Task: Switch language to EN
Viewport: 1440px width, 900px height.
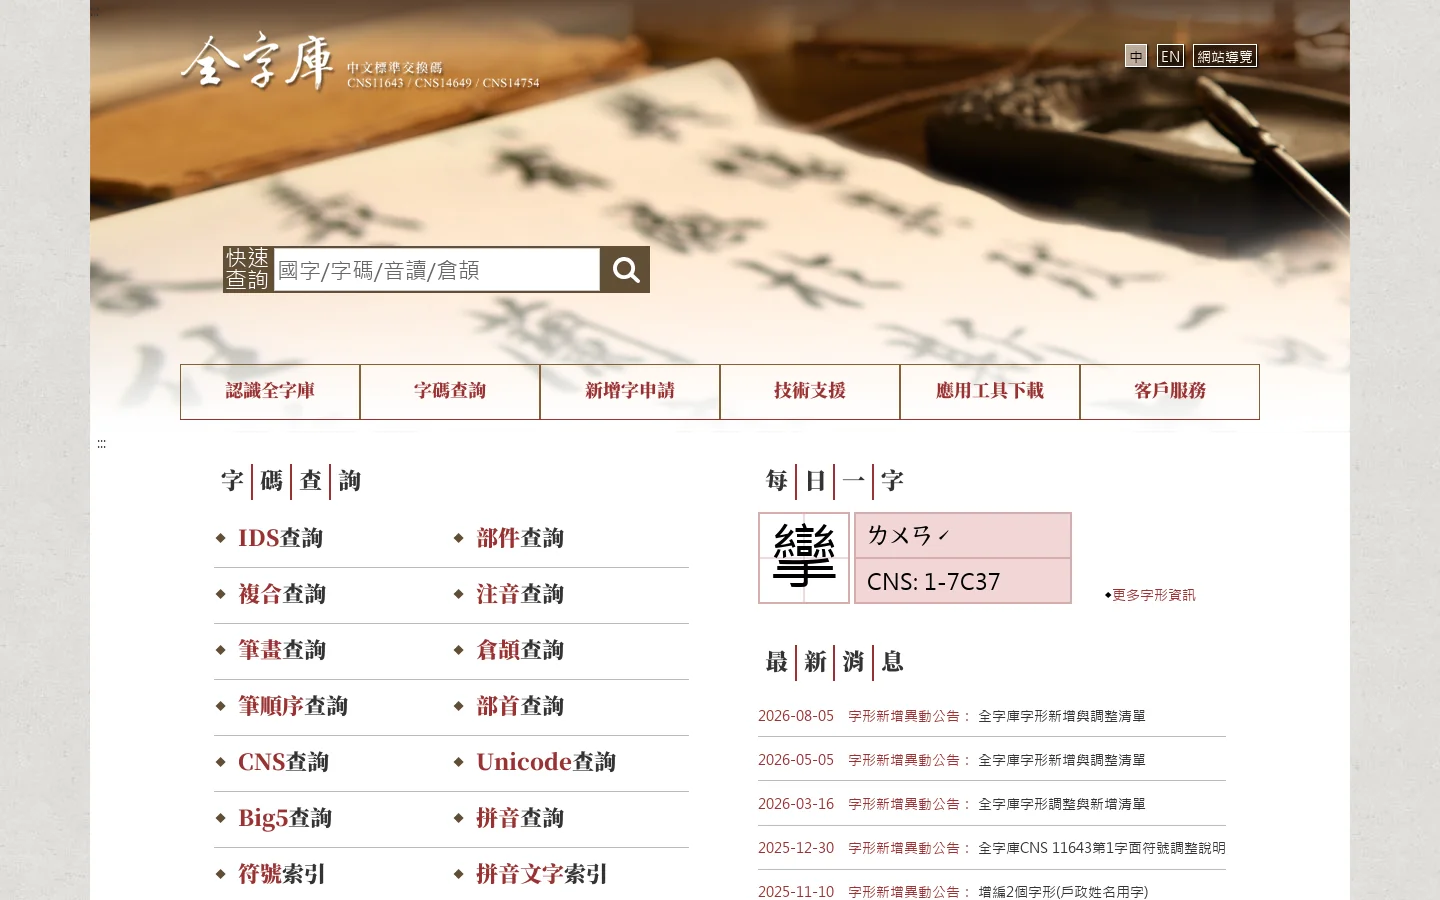Action: coord(1170,56)
